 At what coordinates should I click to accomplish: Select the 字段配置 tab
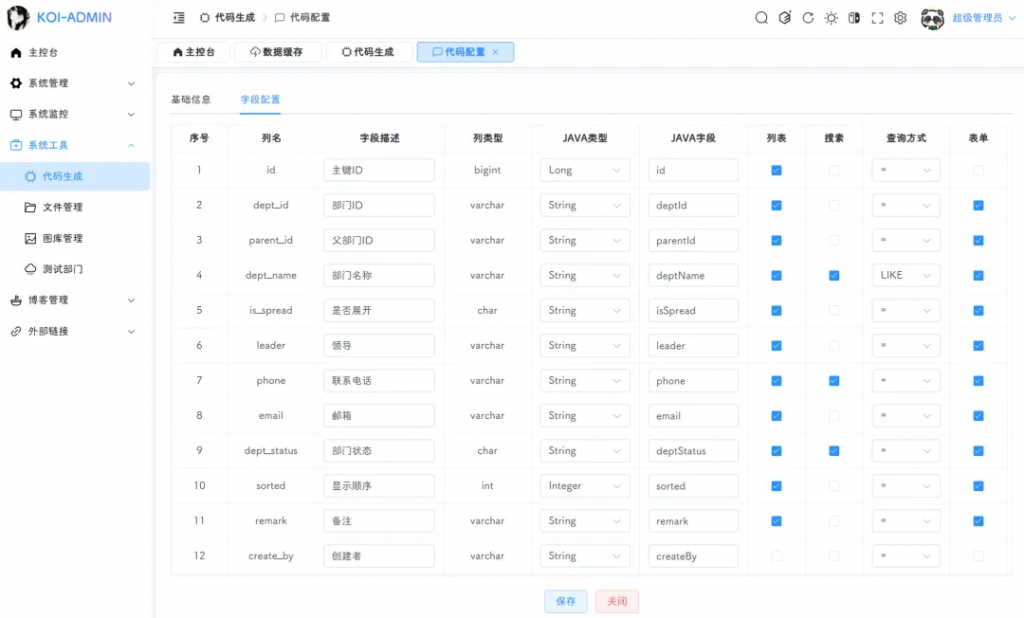coord(260,99)
